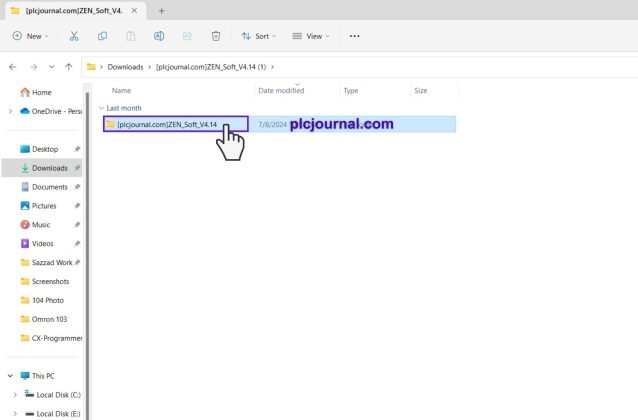Click the Rename icon in toolbar
Screen dimensions: 638x420
(x=159, y=36)
